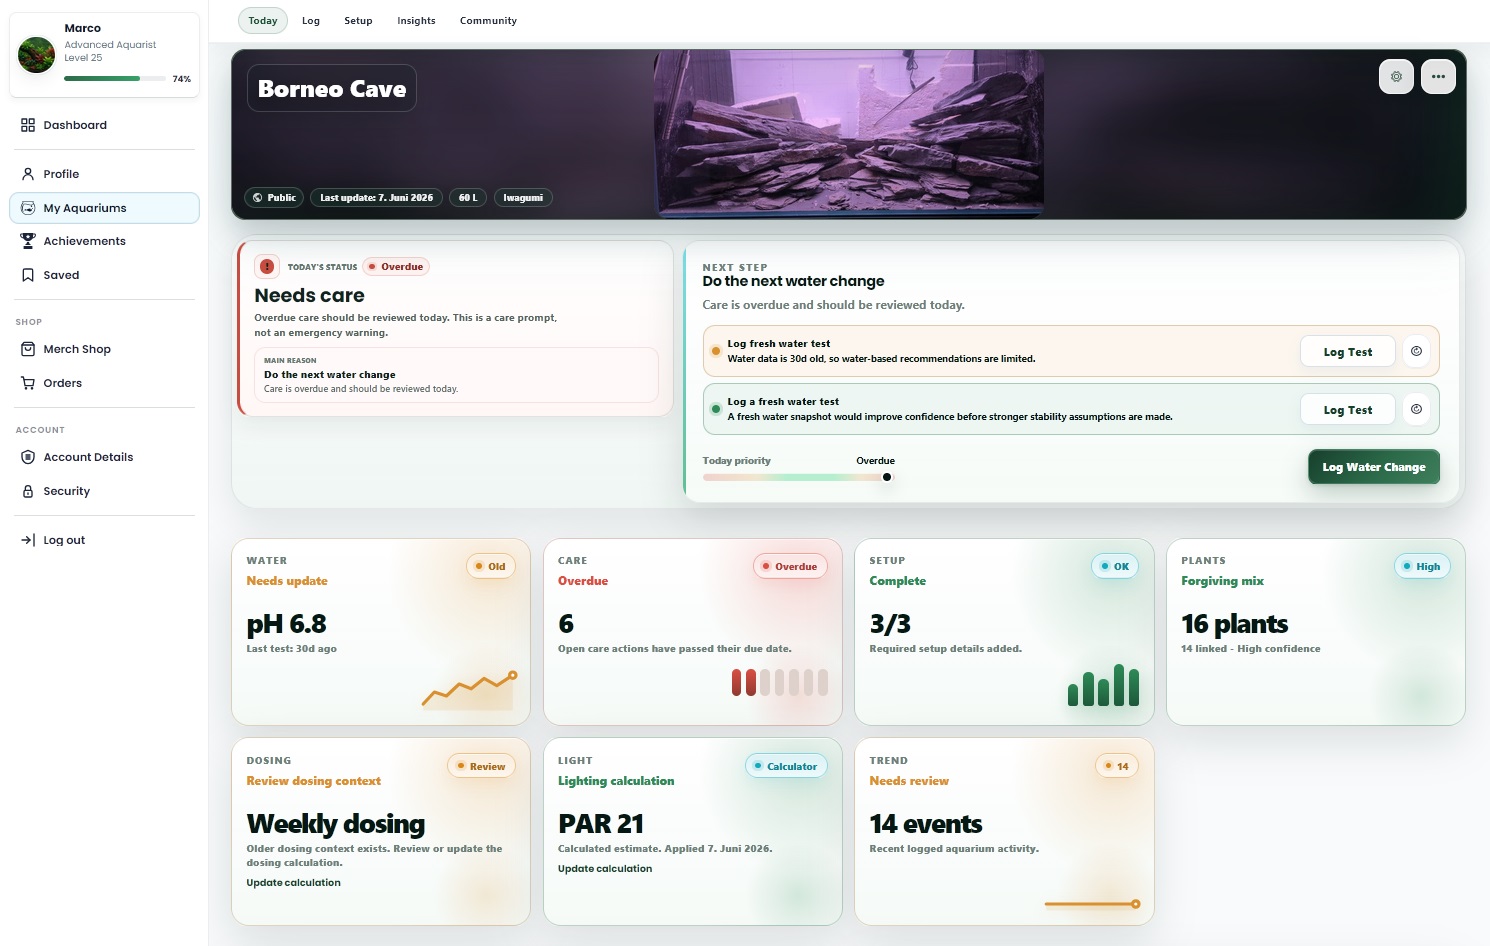
Task: Go to the Community tab
Action: (488, 20)
